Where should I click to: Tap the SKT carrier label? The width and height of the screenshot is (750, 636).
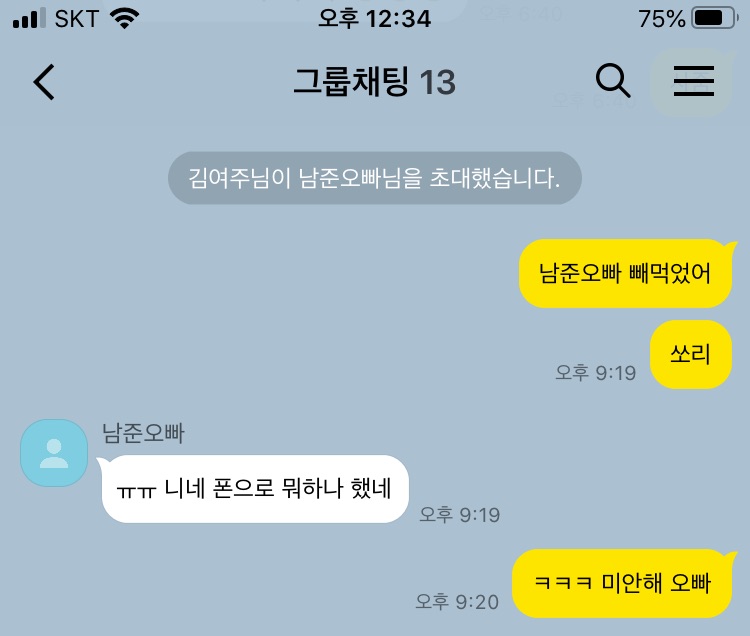click(x=77, y=19)
